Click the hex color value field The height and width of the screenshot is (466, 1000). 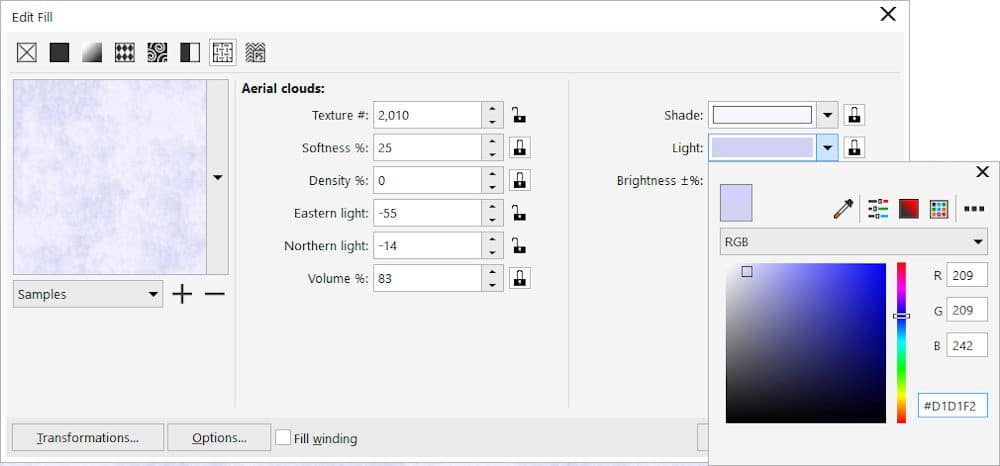click(x=952, y=406)
